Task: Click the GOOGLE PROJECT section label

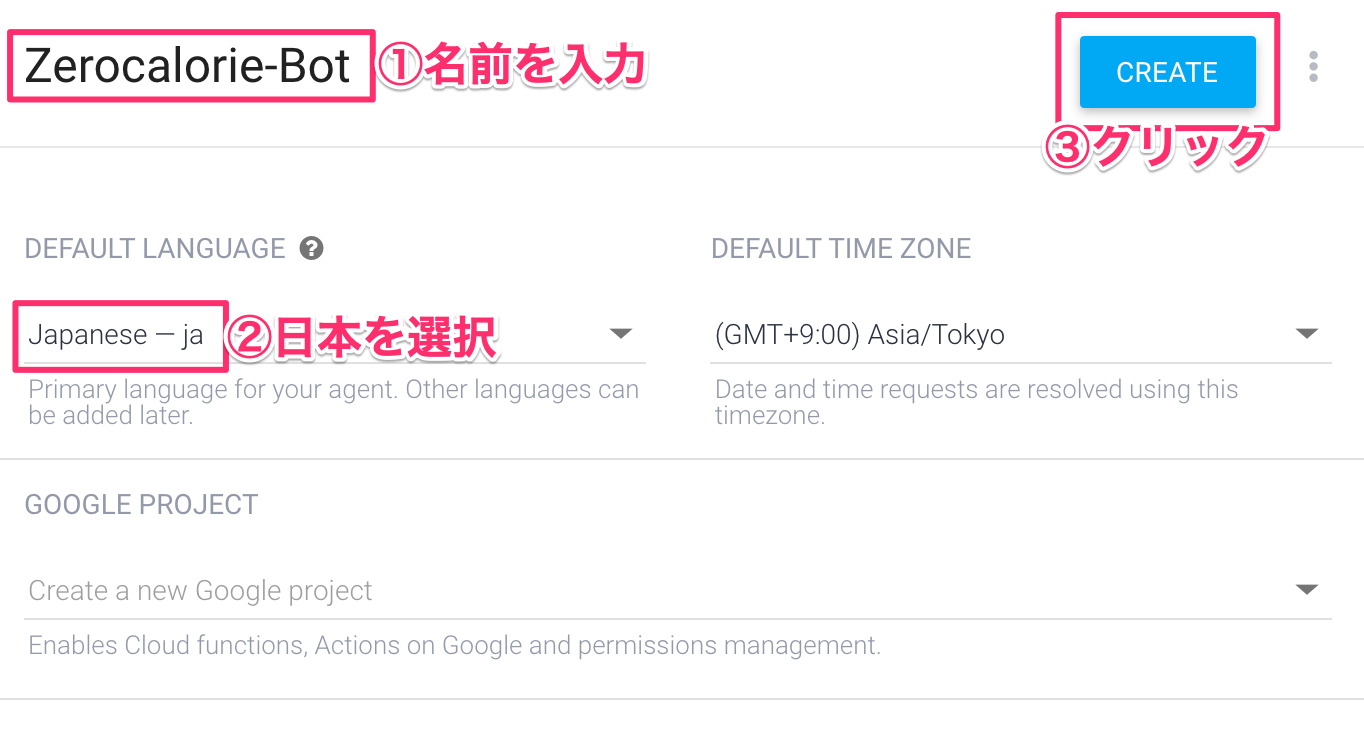Action: click(141, 505)
